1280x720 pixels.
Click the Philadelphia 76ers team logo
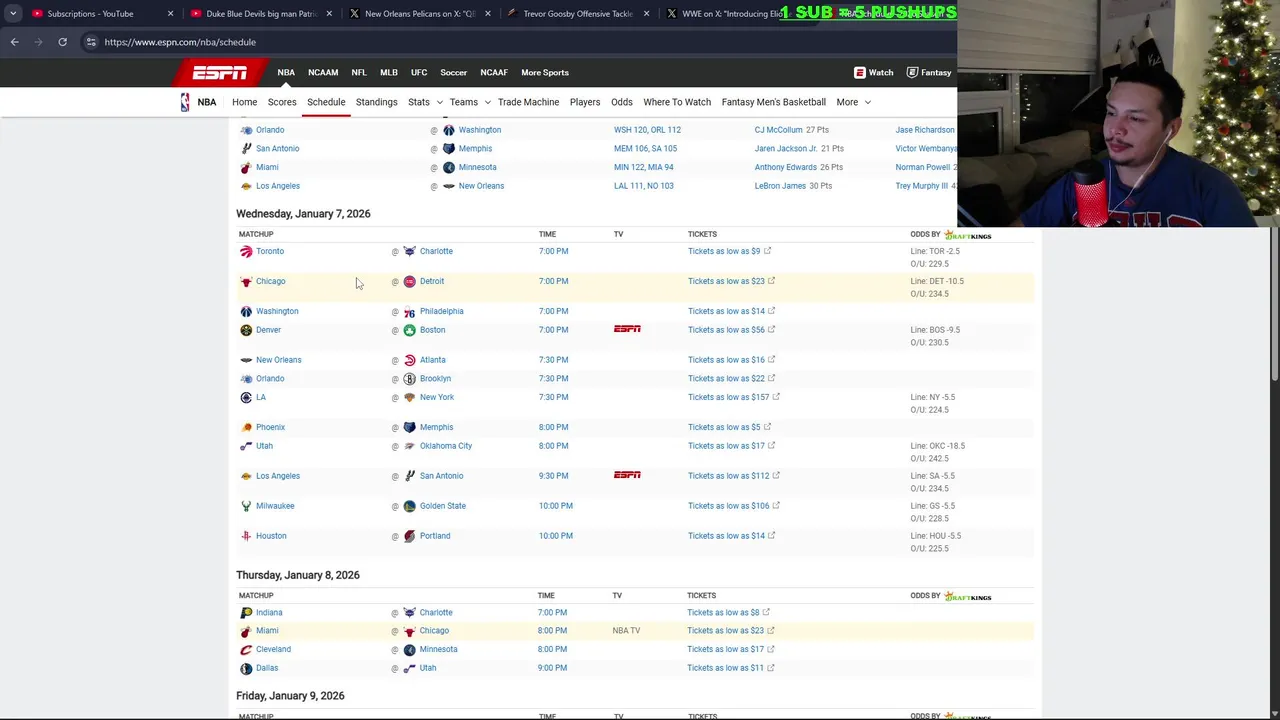click(409, 311)
